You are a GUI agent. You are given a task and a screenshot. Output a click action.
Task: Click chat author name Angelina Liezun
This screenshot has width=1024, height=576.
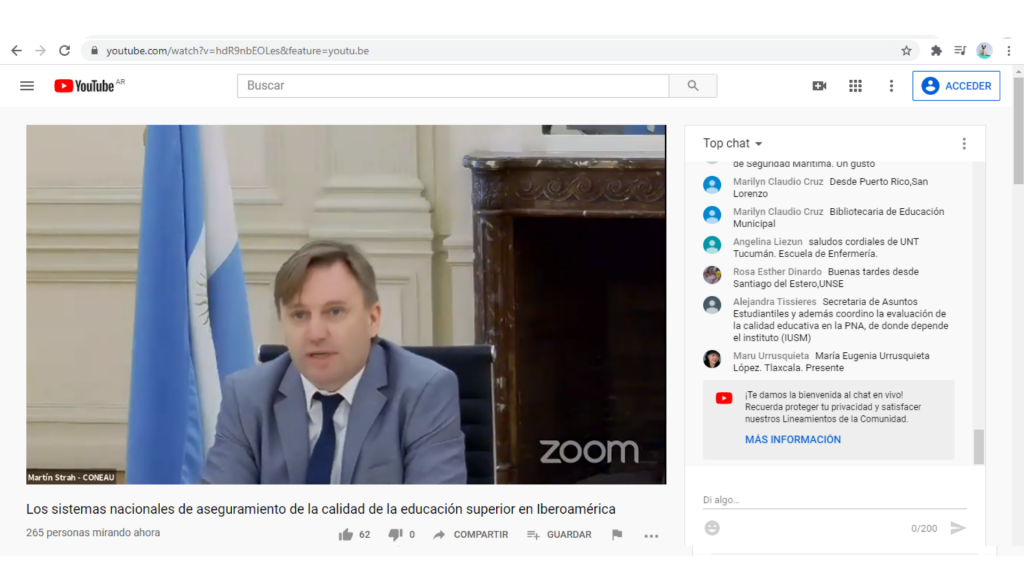(x=767, y=242)
